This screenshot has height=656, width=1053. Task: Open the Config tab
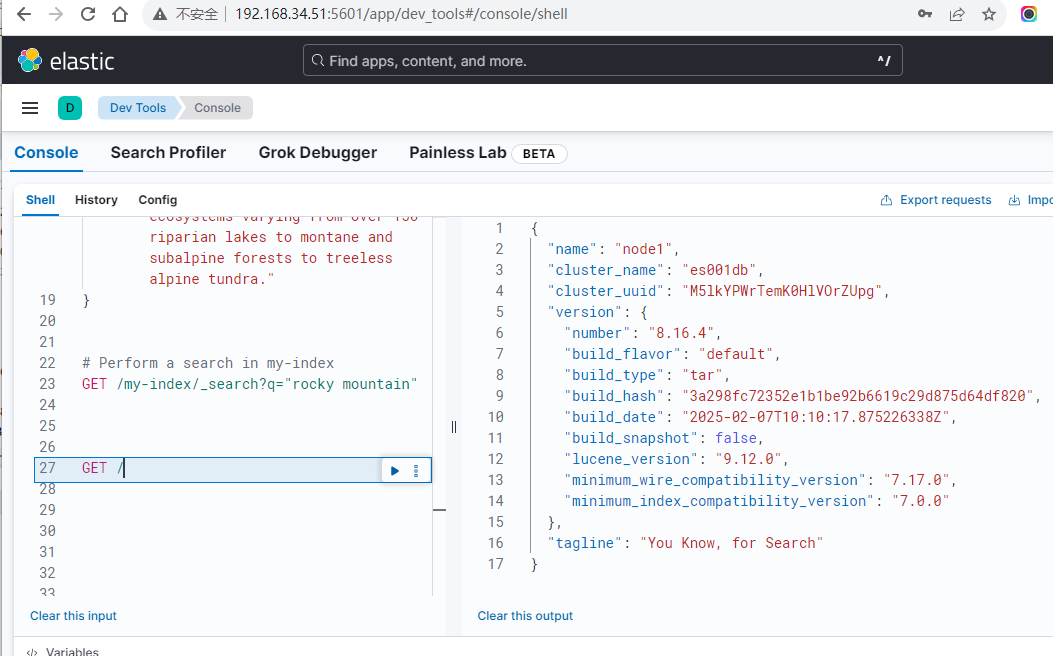[157, 200]
